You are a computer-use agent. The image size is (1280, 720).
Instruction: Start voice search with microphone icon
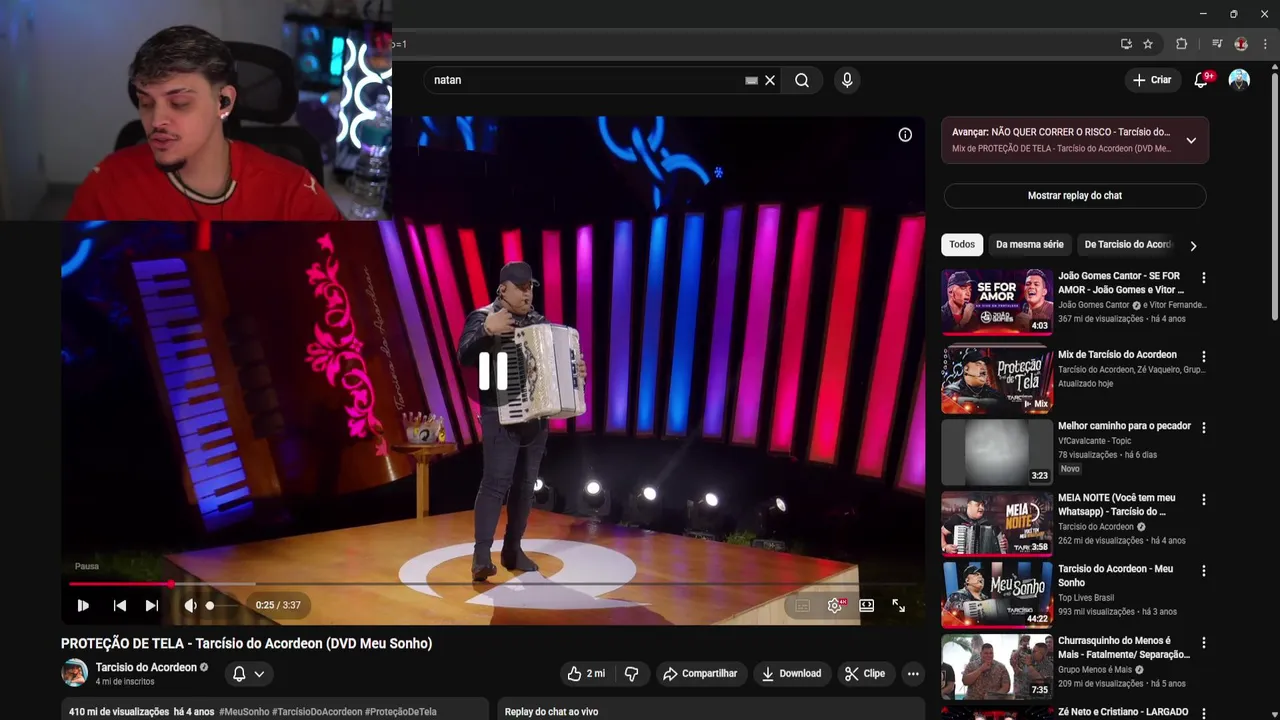(847, 80)
